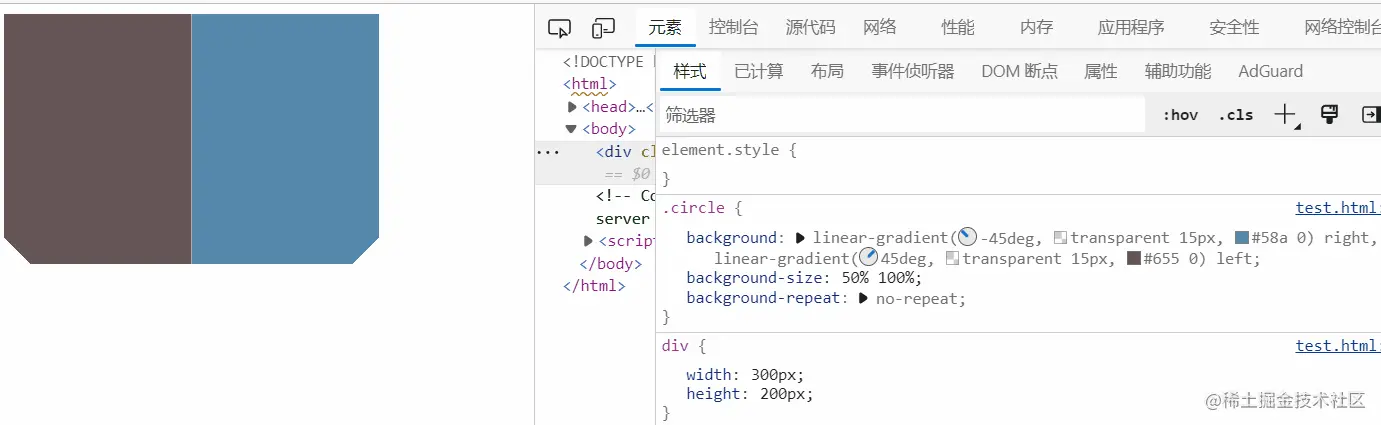Screen dimensions: 1381x425
Task: Select the closing /html tag
Action: pyautogui.click(x=594, y=285)
